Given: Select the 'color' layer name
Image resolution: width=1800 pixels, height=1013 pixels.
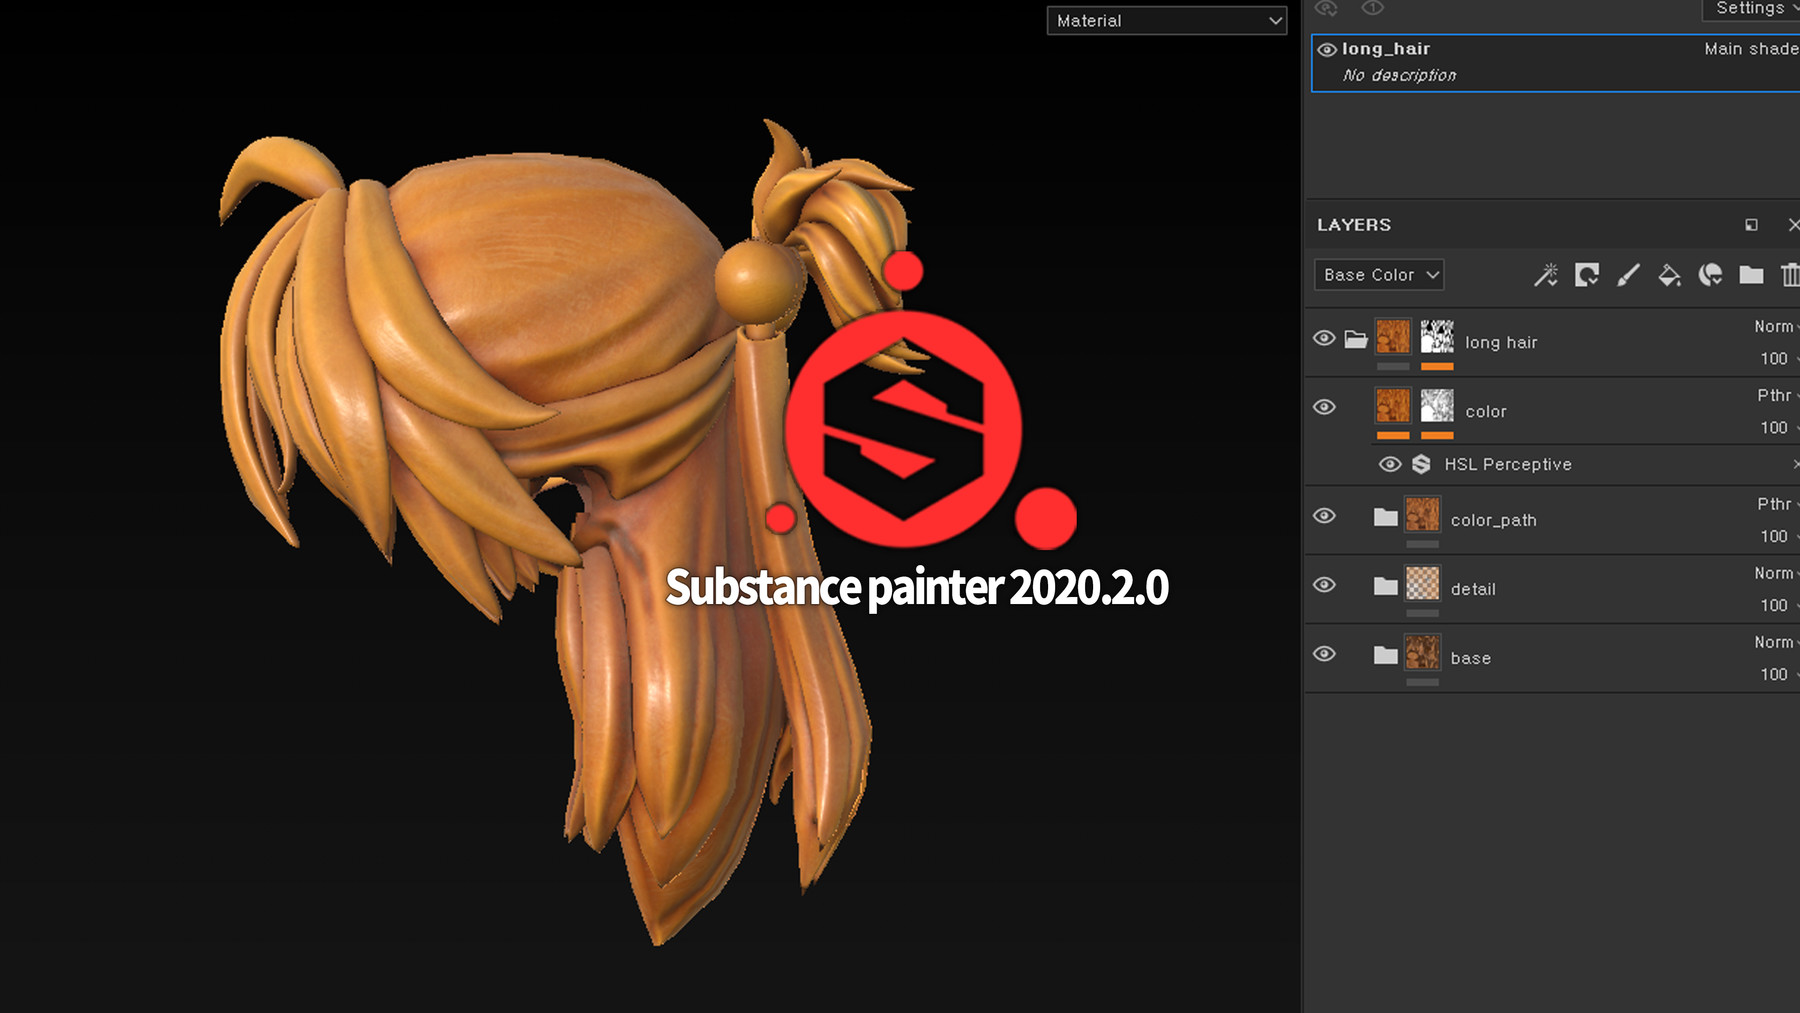Looking at the screenshot, I should point(1486,412).
